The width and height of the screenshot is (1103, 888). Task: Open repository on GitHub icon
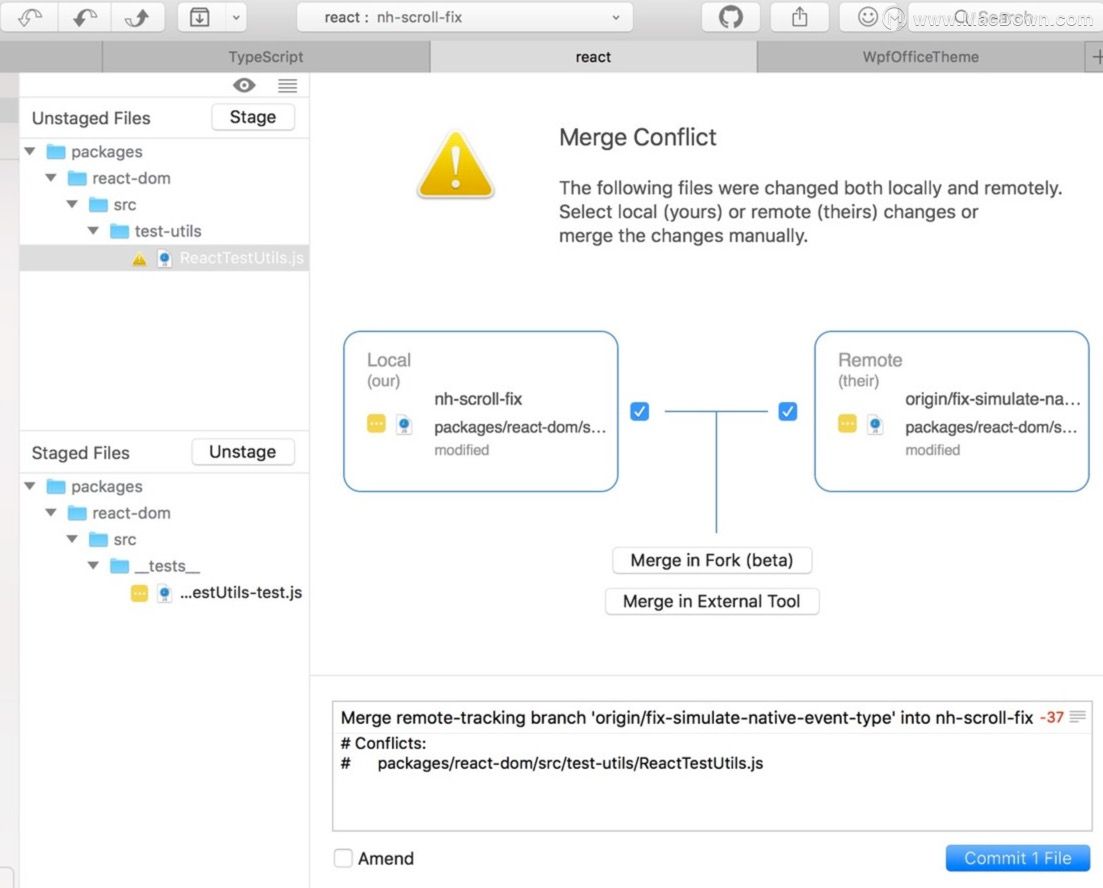[731, 17]
